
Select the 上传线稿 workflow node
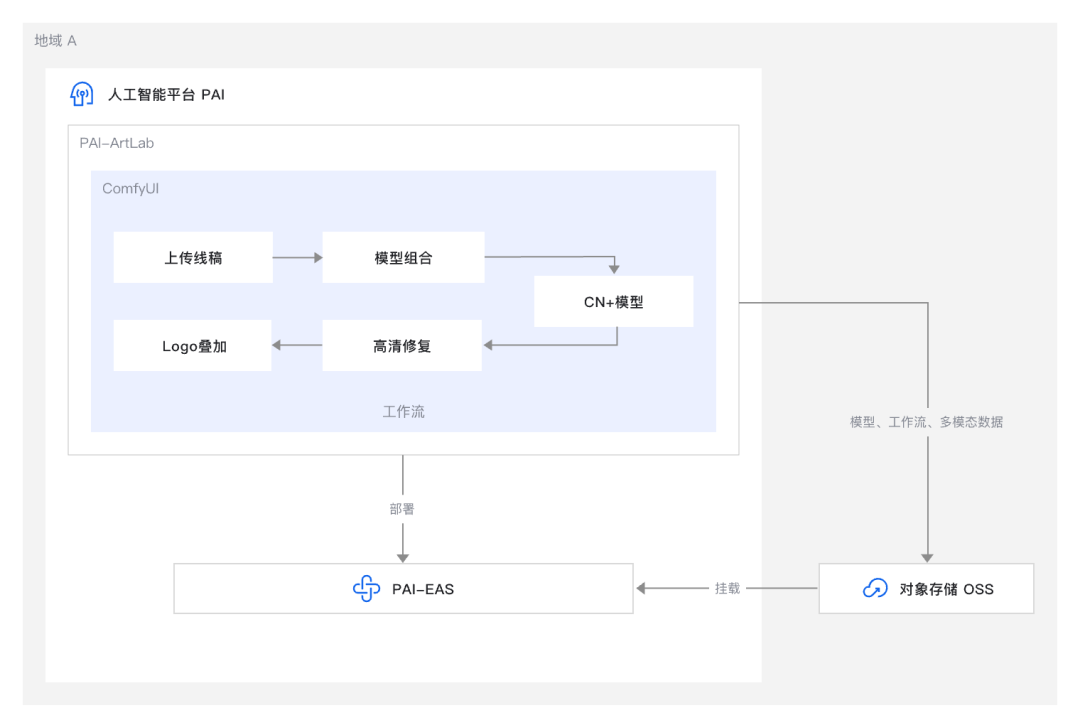coord(193,258)
